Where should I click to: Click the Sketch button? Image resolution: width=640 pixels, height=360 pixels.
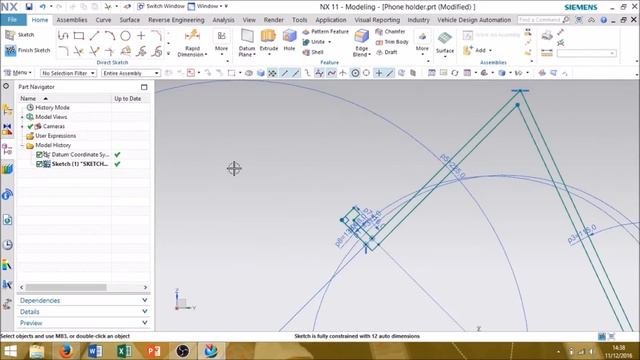coord(20,35)
